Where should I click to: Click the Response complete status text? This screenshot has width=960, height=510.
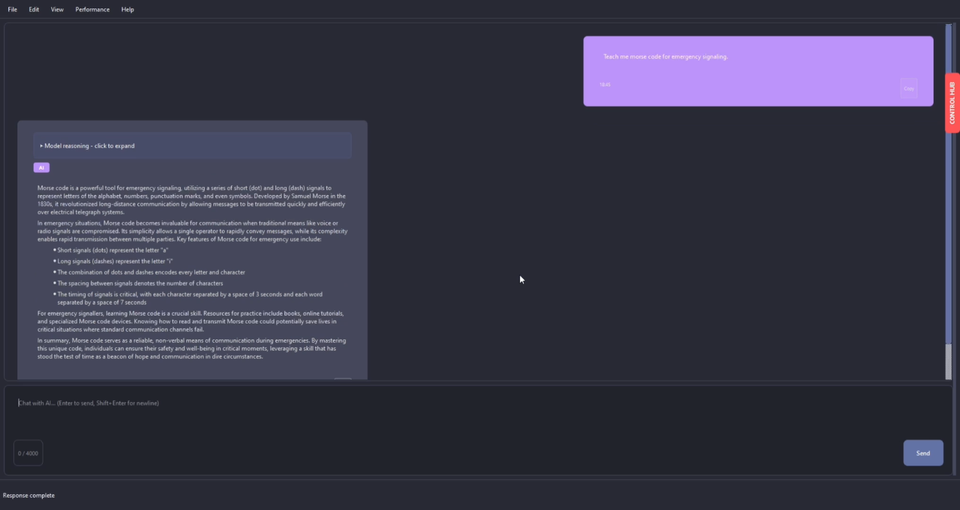pyautogui.click(x=29, y=495)
